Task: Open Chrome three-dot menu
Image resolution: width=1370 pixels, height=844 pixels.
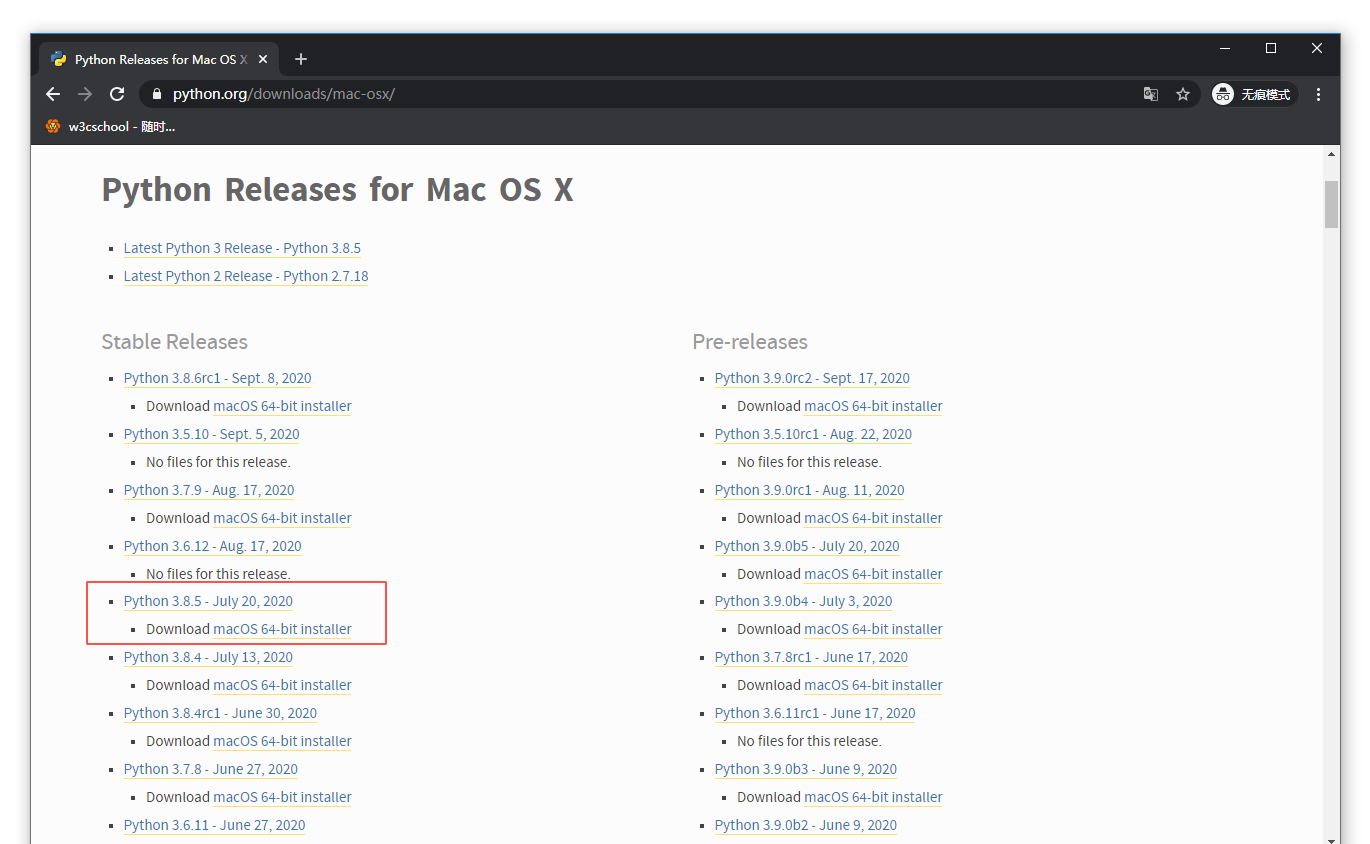Action: click(x=1318, y=94)
